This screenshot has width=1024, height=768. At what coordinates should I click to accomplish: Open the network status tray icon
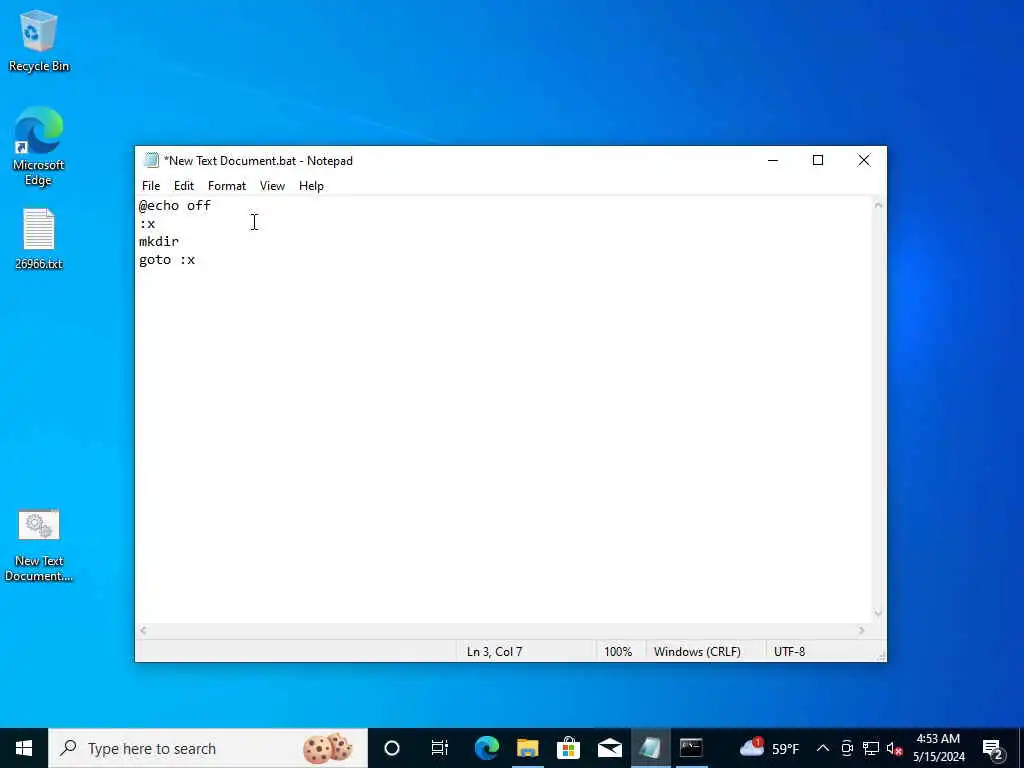(x=871, y=748)
